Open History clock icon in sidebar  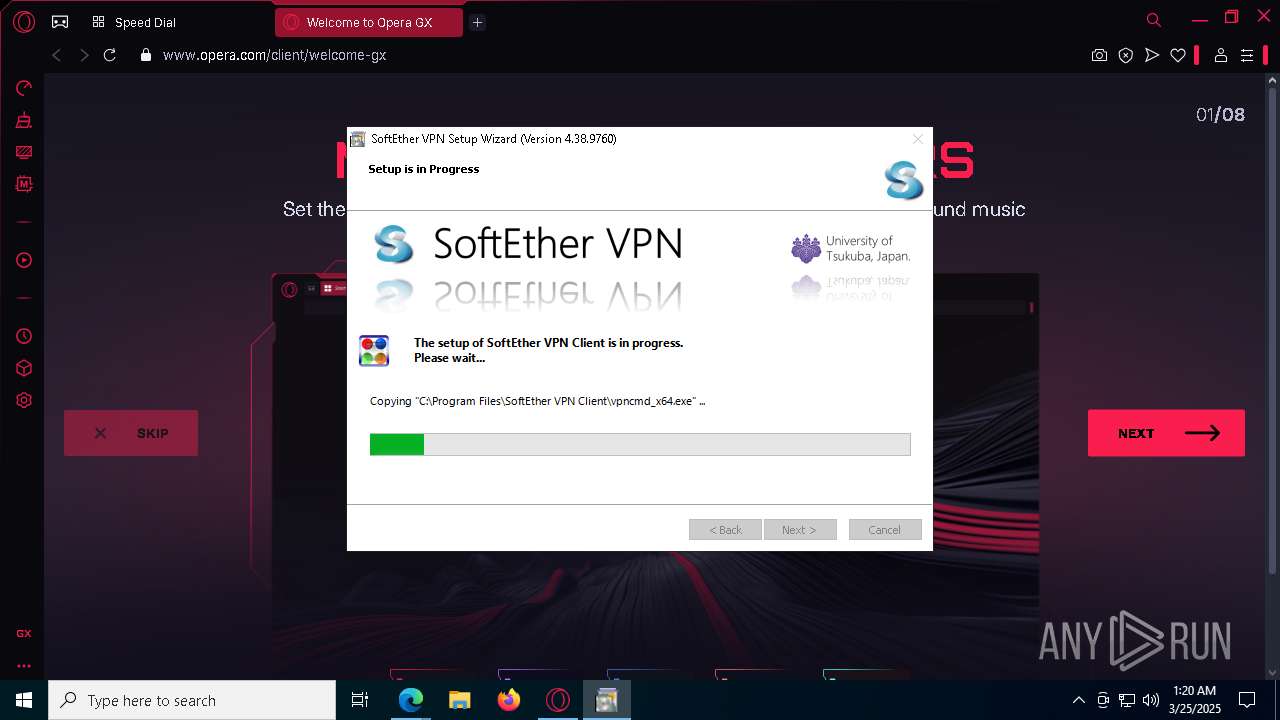(24, 336)
